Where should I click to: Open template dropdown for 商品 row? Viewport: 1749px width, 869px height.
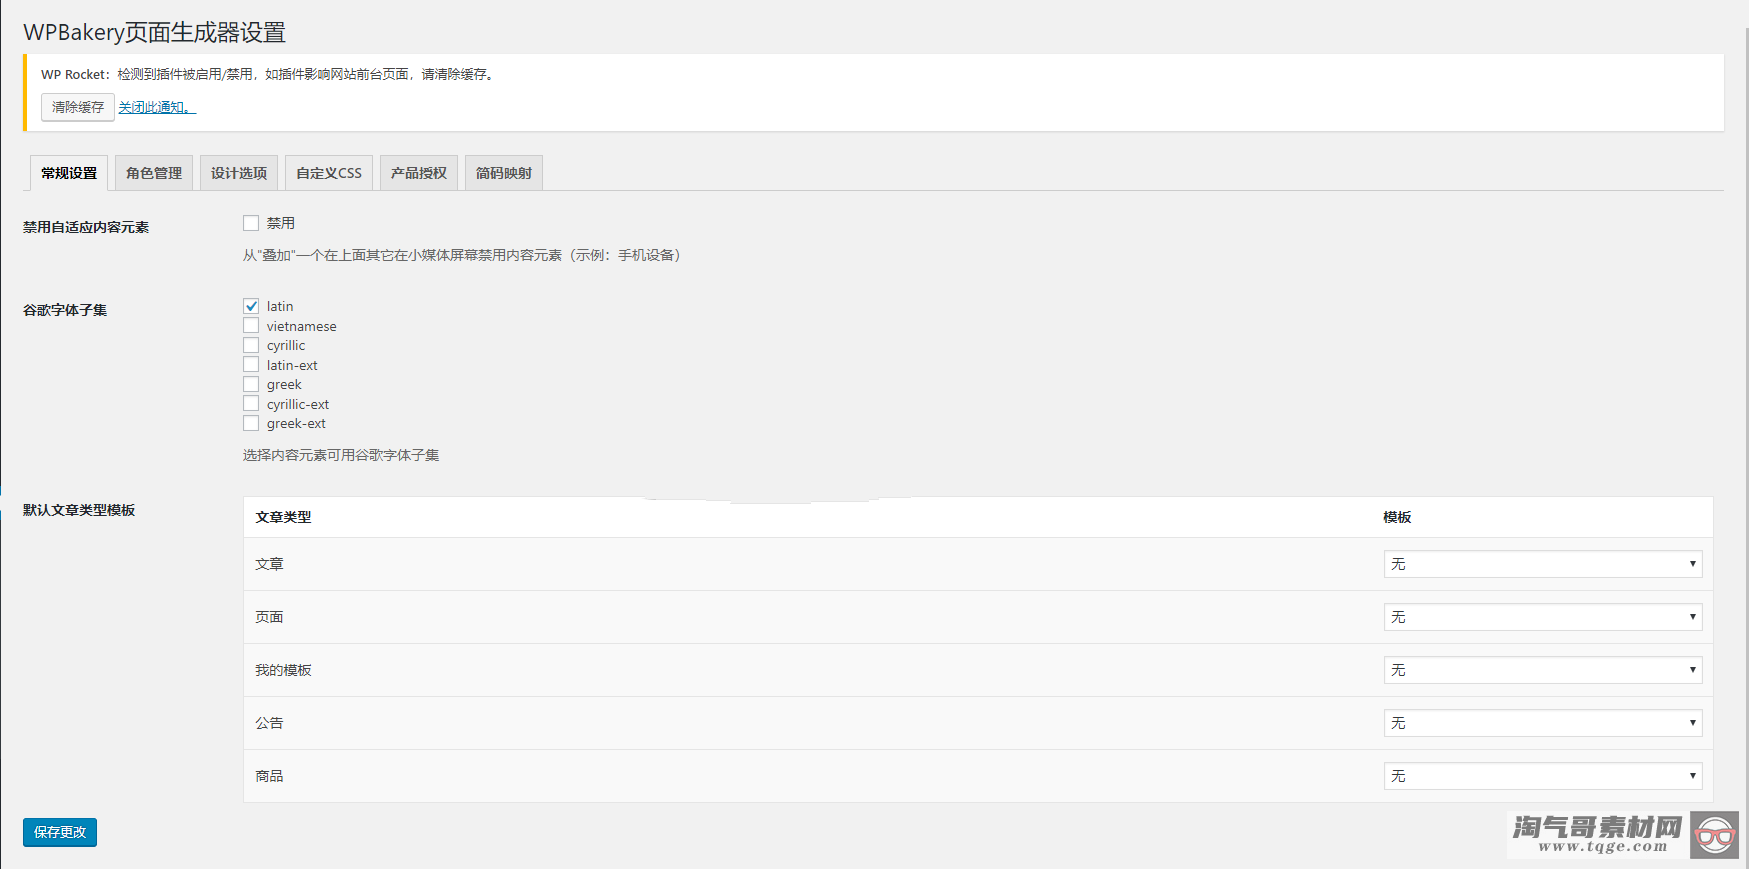click(1543, 776)
